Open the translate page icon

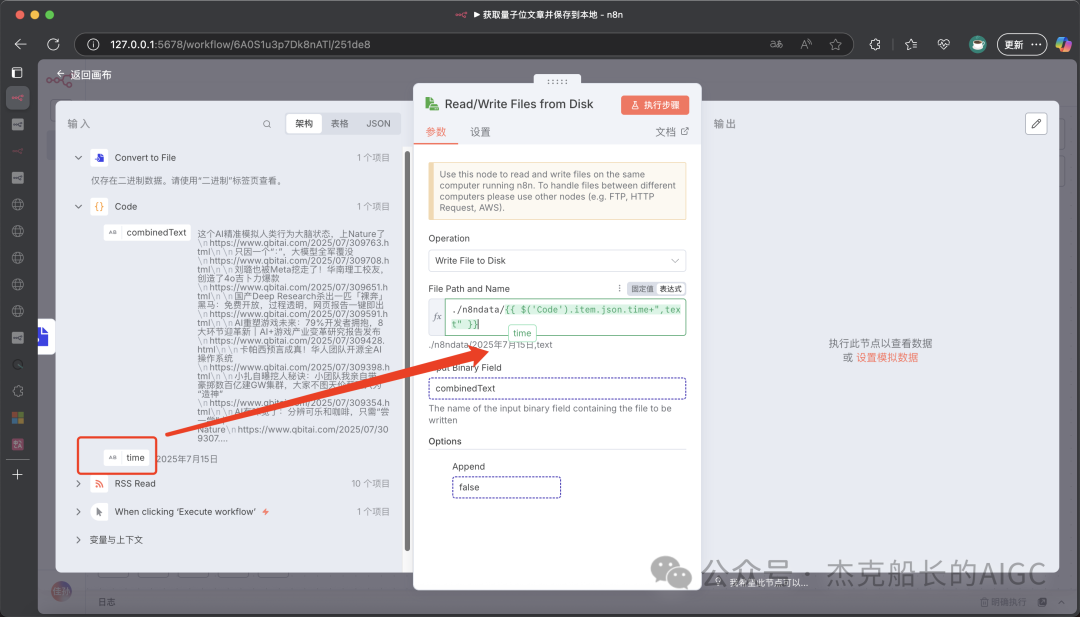tap(776, 44)
